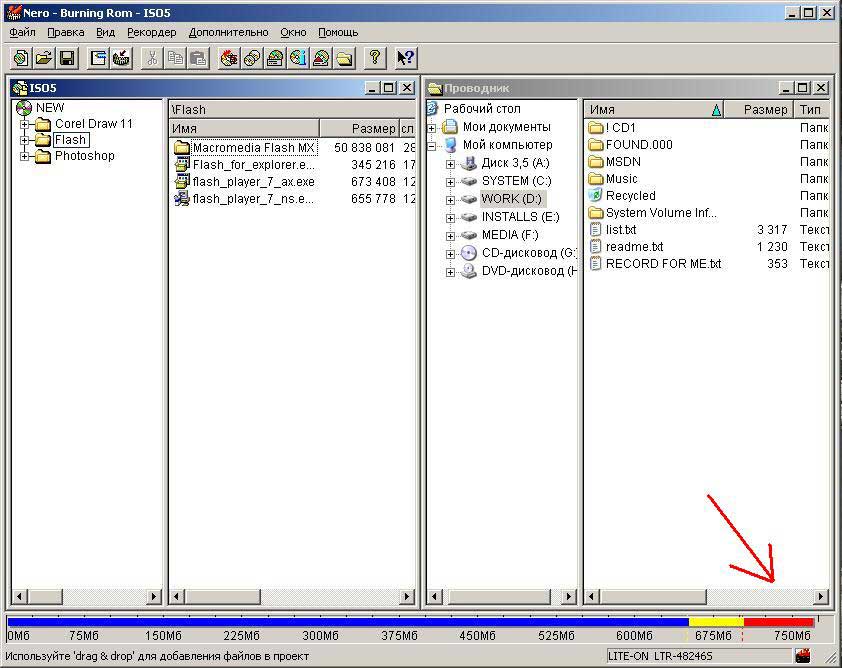This screenshot has height=668, width=842.
Task: Click the NEW disc root node
Action: coord(40,108)
